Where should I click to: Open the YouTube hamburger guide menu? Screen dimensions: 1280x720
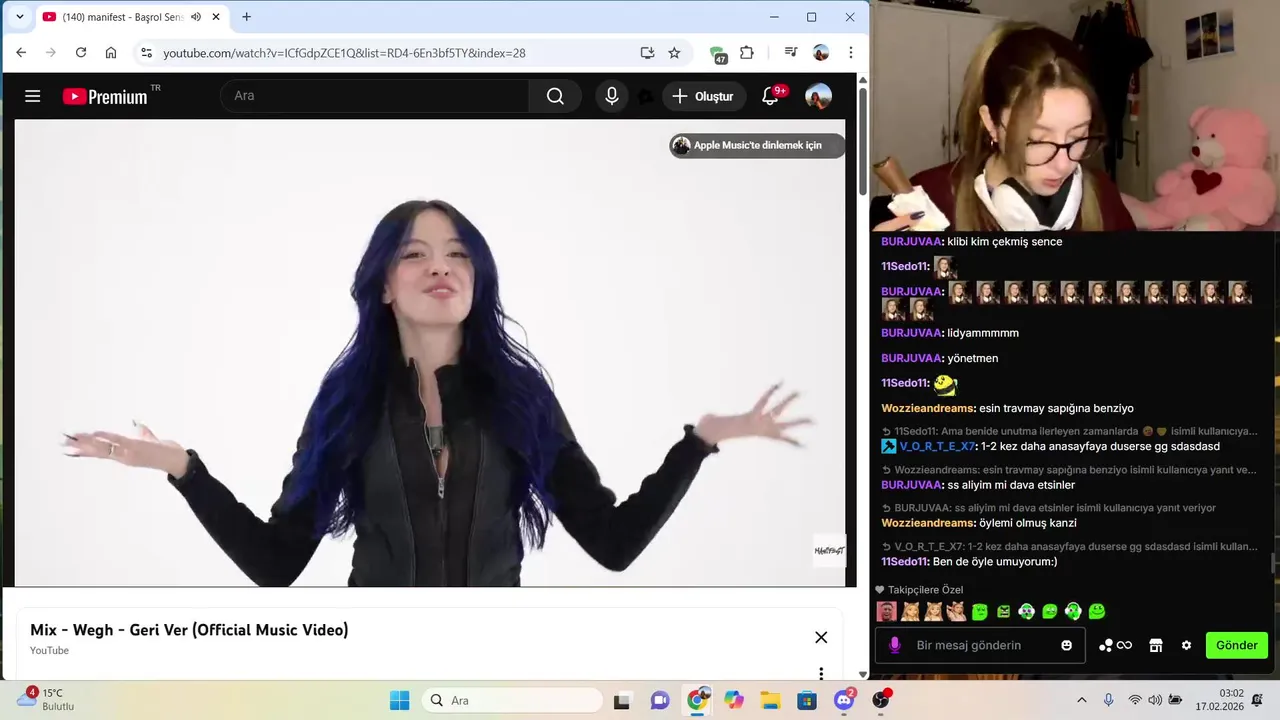tap(32, 96)
